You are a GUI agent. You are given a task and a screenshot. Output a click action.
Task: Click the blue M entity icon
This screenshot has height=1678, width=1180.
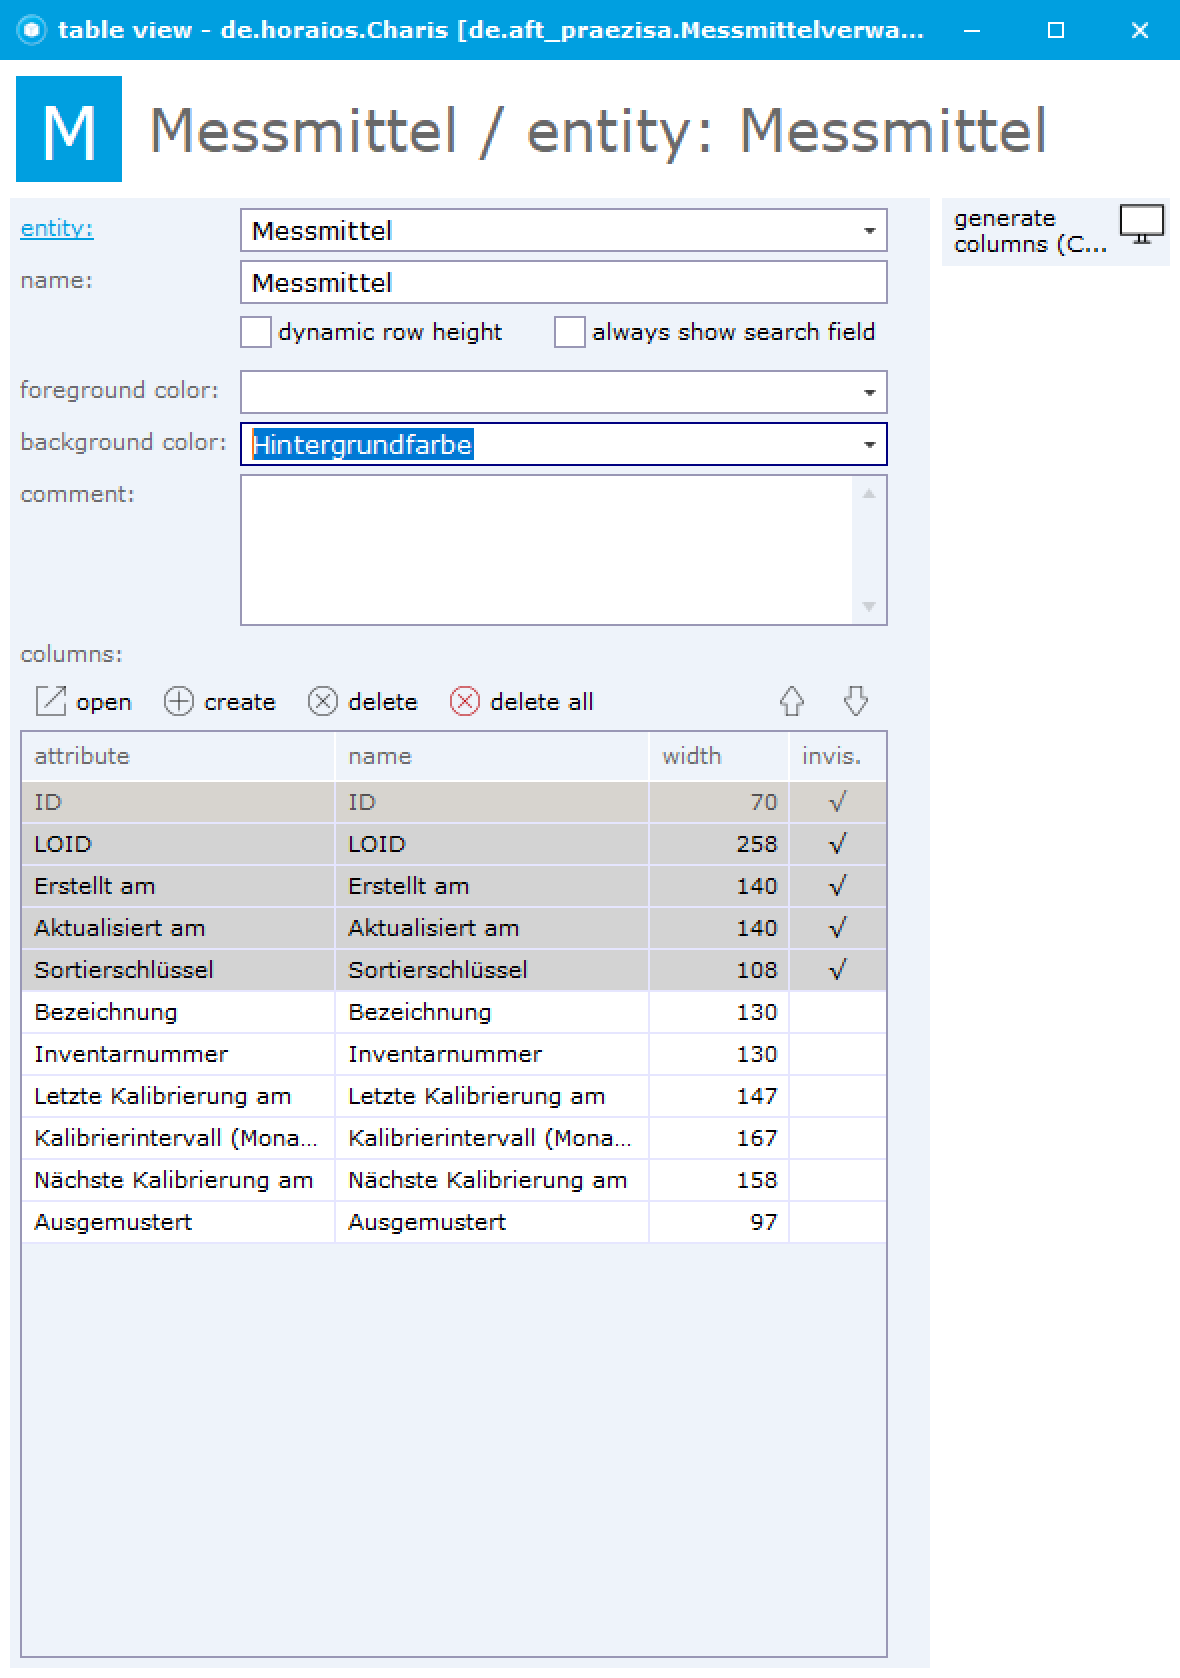click(x=69, y=129)
